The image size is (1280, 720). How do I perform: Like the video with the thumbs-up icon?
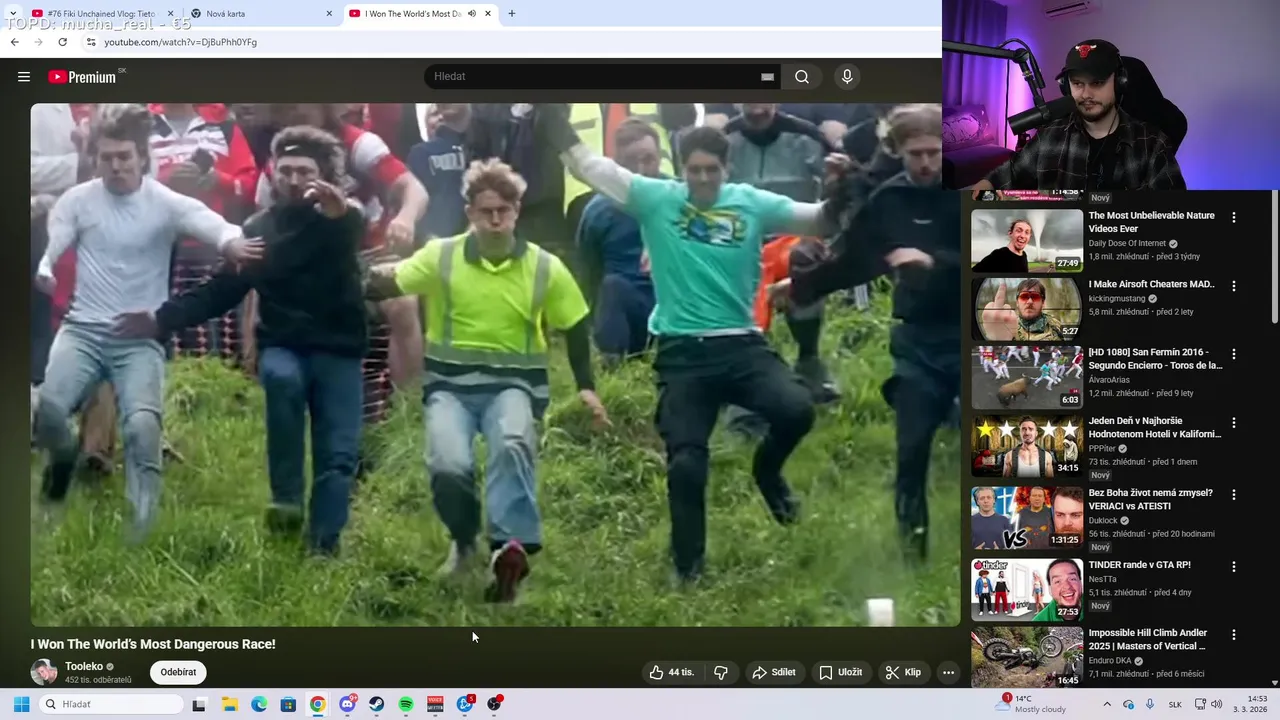pyautogui.click(x=672, y=673)
